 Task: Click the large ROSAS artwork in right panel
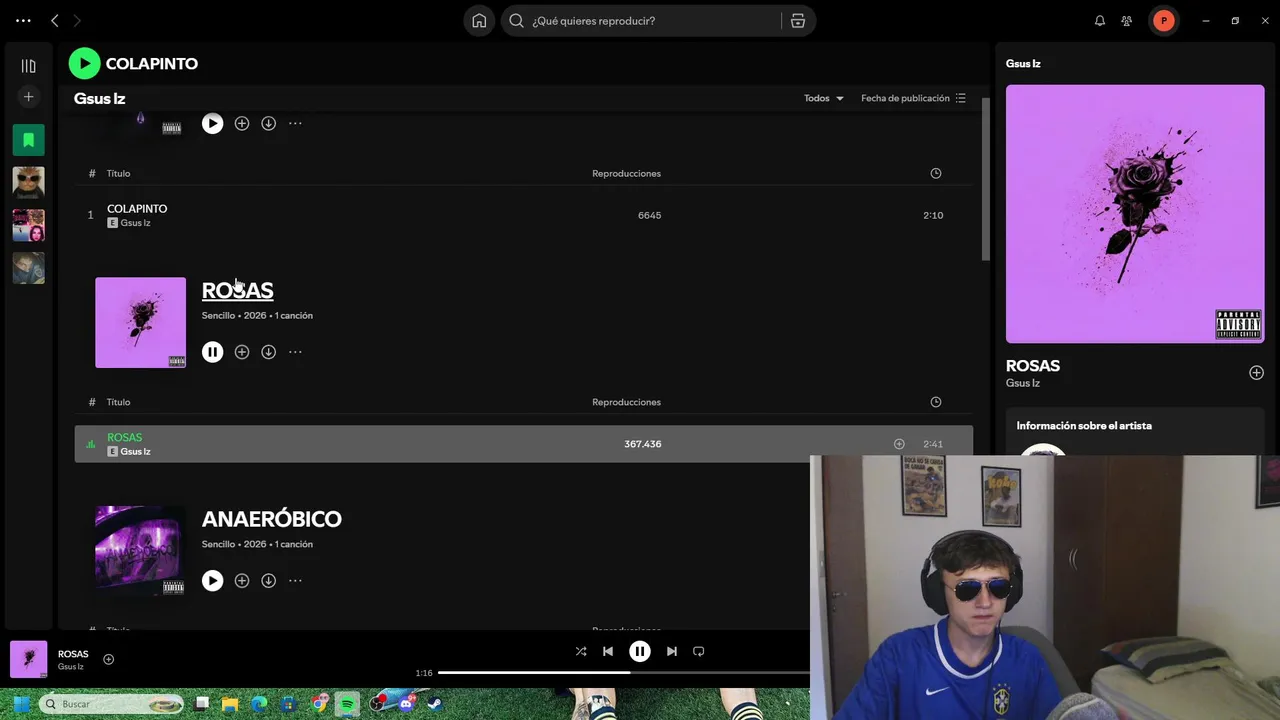[x=1135, y=214]
